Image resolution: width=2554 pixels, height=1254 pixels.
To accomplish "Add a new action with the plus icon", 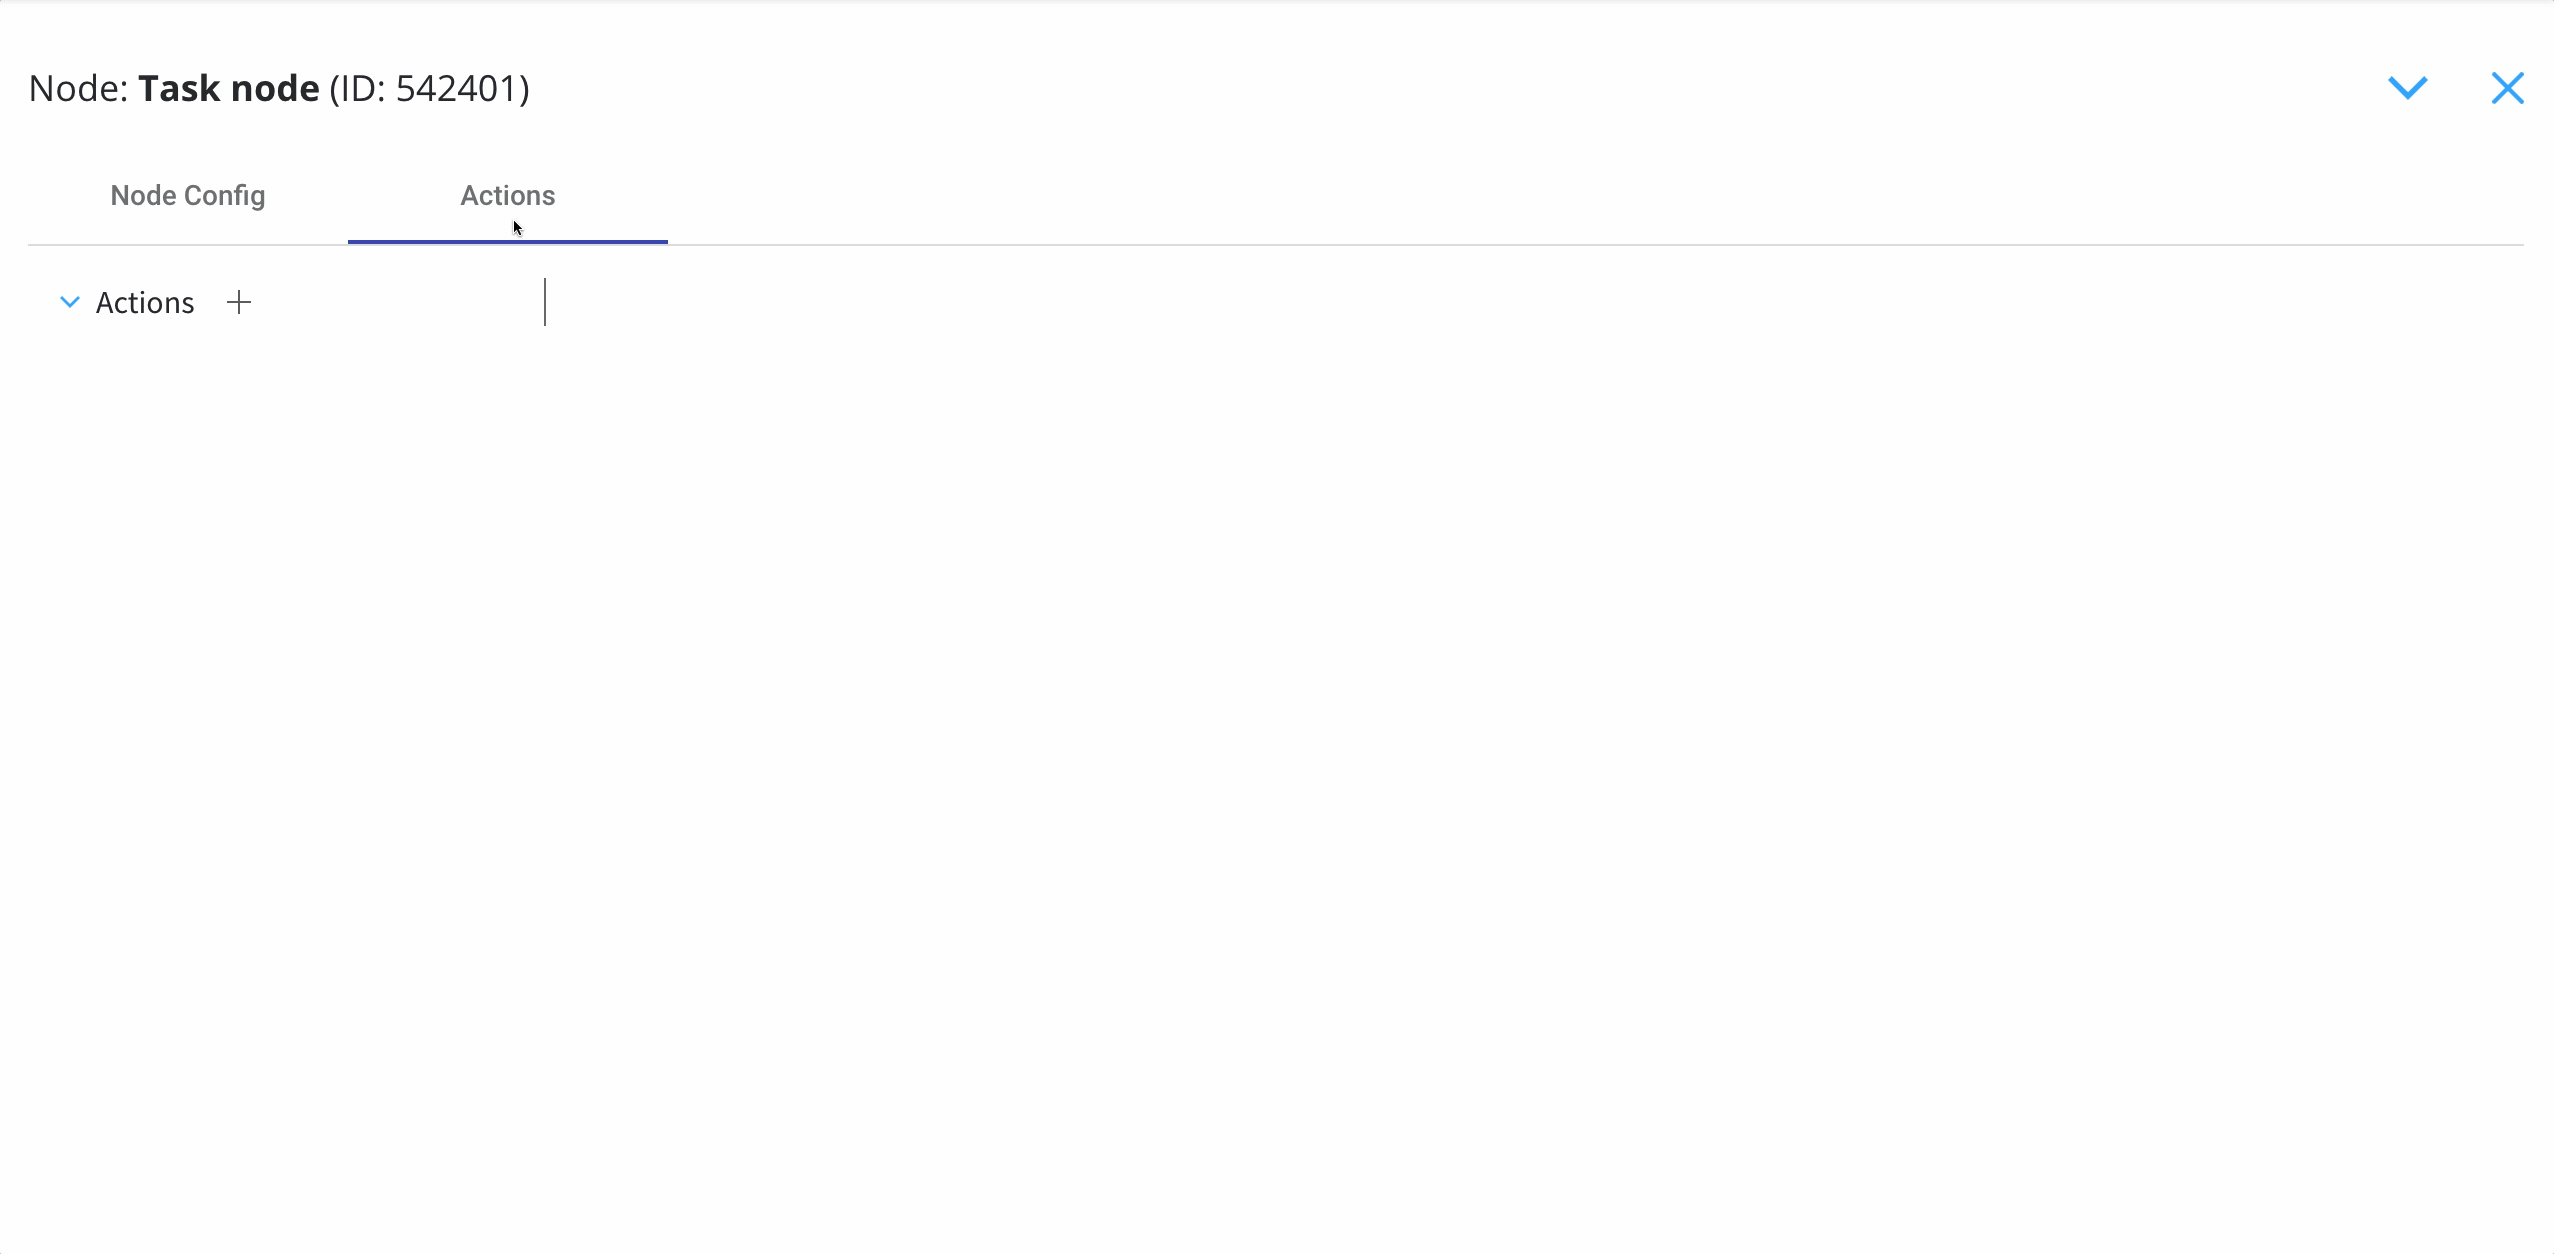I will click(239, 302).
